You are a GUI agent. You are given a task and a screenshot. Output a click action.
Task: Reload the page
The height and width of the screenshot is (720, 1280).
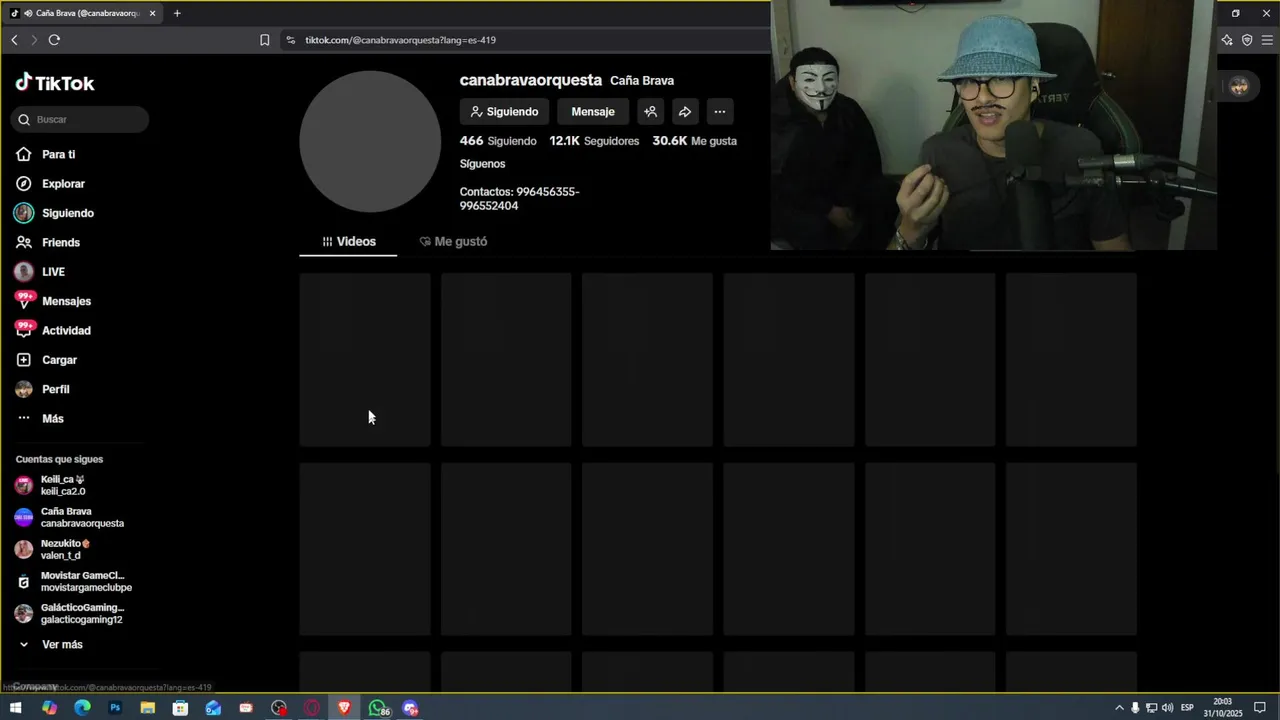[x=54, y=40]
